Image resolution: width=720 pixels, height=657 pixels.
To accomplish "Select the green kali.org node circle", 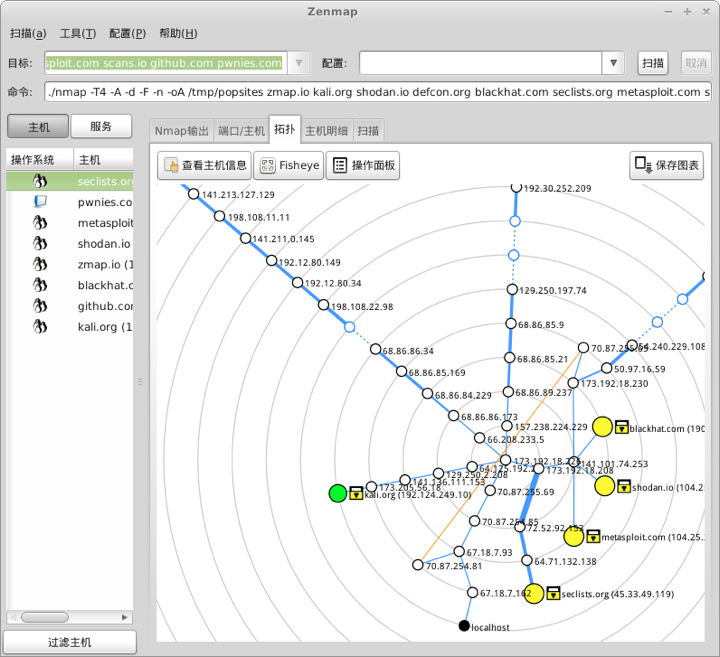I will [338, 492].
